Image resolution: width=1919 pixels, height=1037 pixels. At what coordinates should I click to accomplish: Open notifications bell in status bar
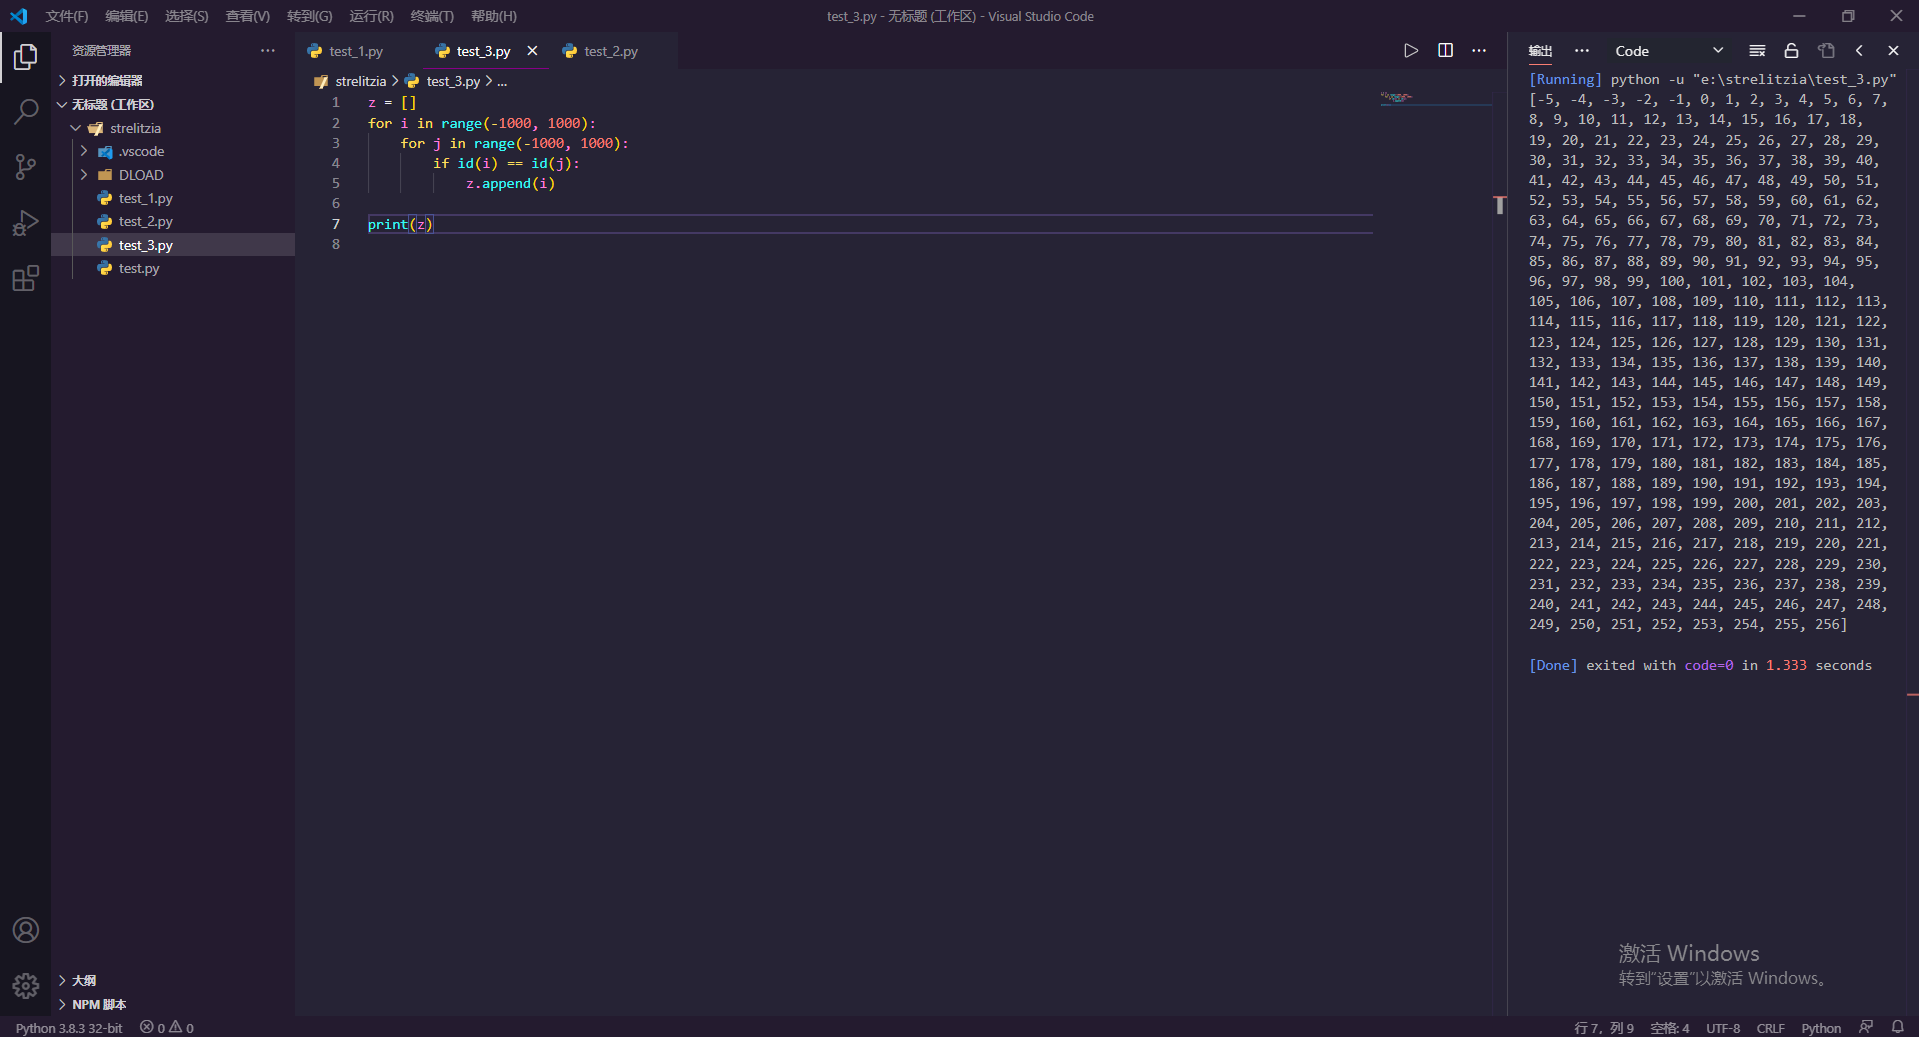point(1897,1028)
